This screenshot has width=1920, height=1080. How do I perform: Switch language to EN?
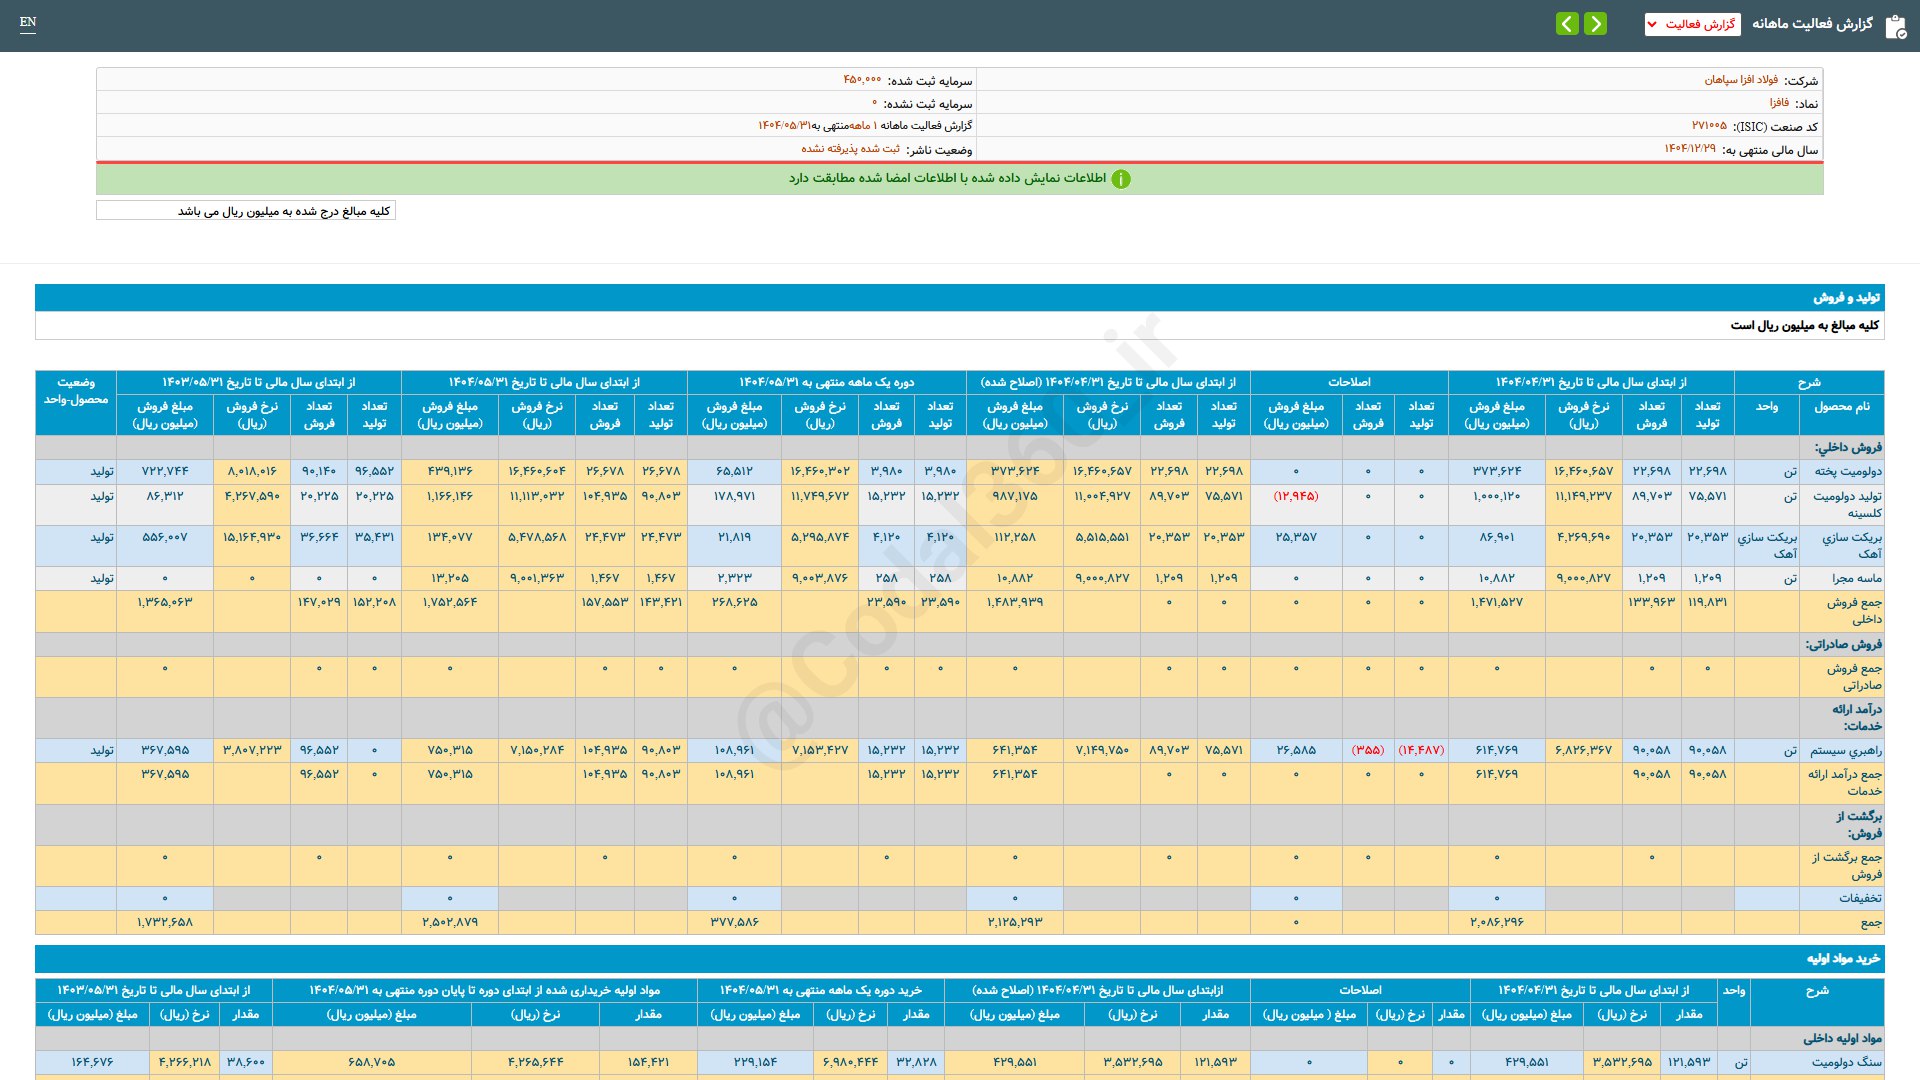[x=28, y=22]
